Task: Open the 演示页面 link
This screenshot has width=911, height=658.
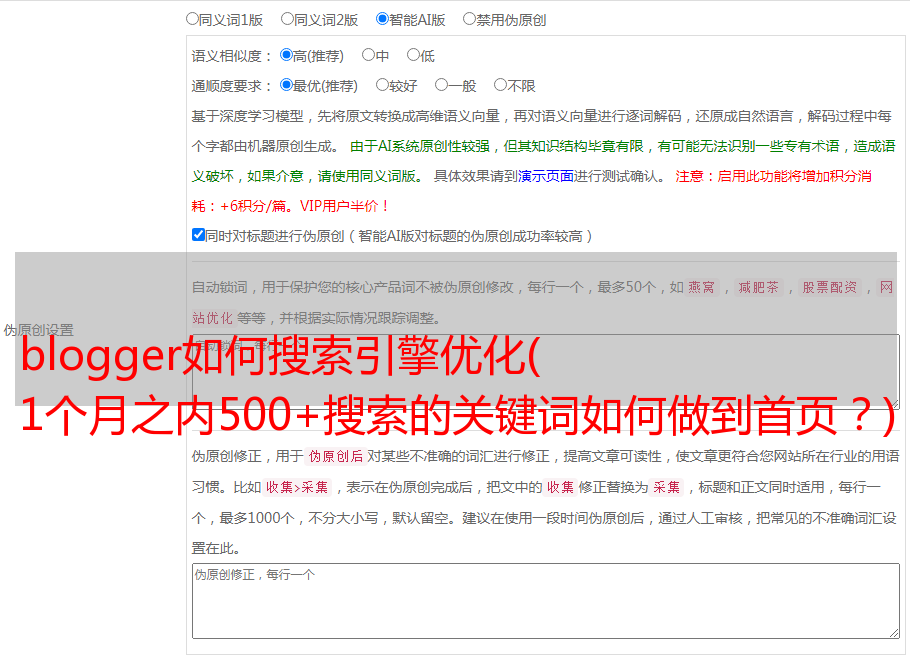Action: [x=545, y=176]
